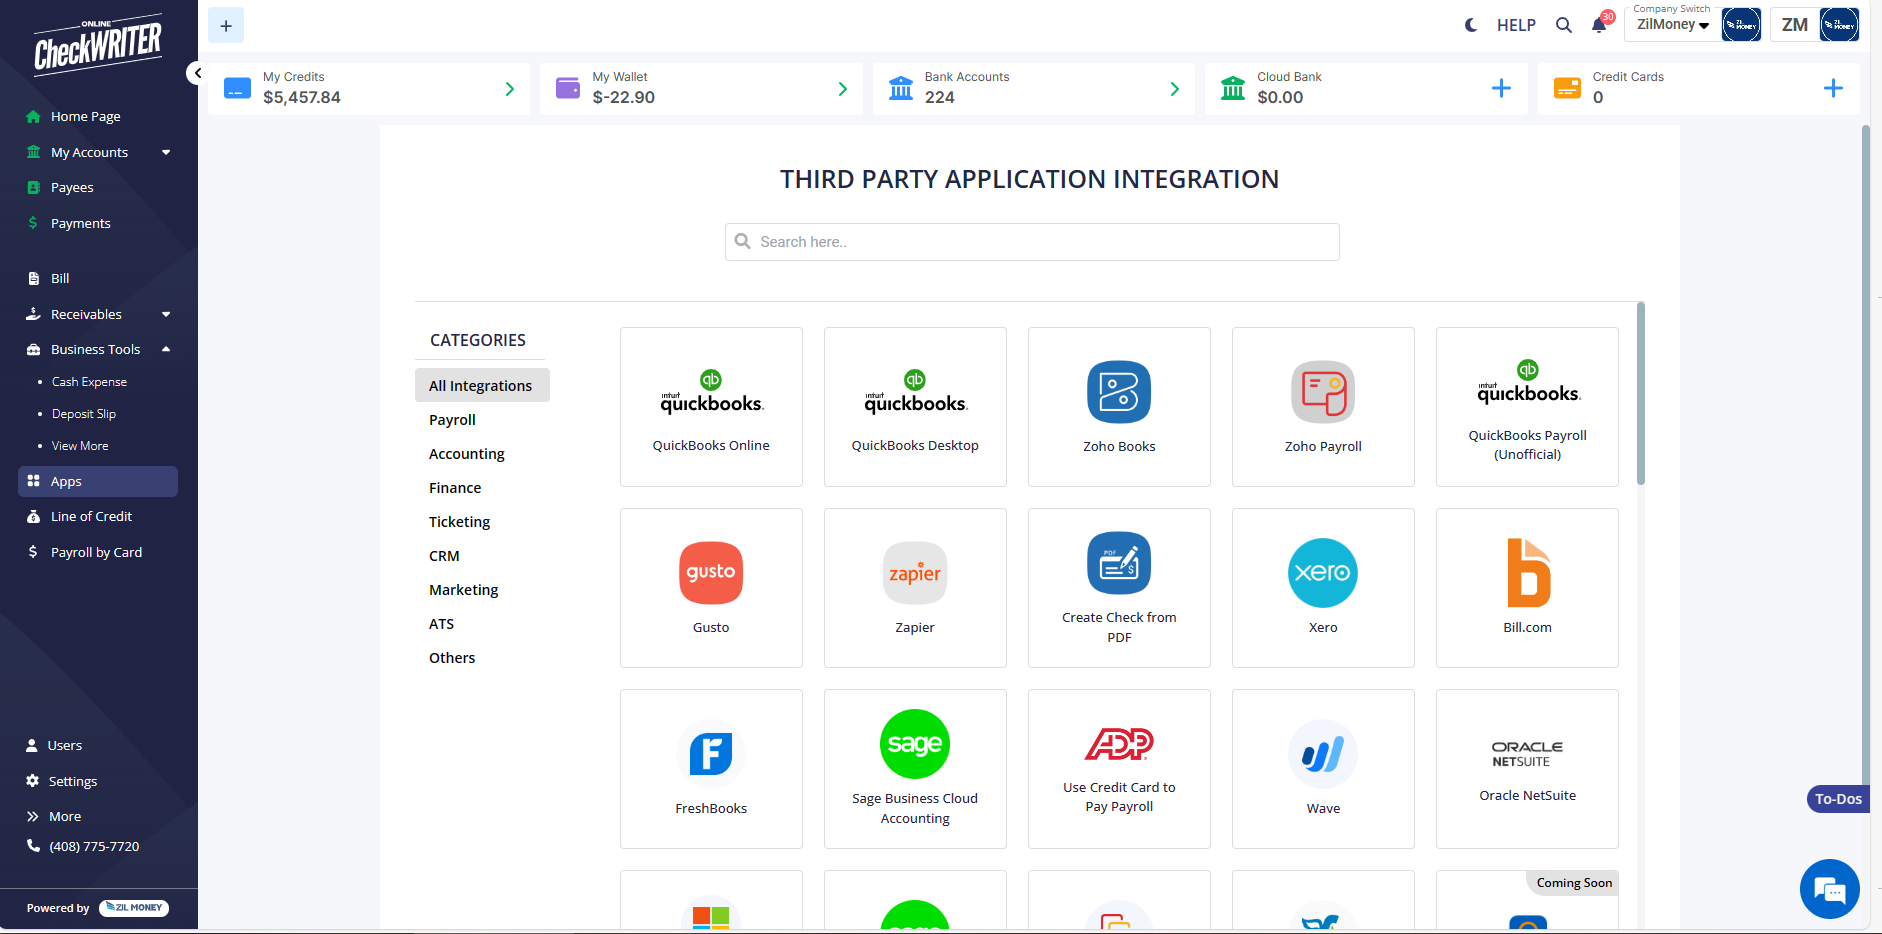Click the Search here input field
The image size is (1882, 934).
click(1032, 242)
